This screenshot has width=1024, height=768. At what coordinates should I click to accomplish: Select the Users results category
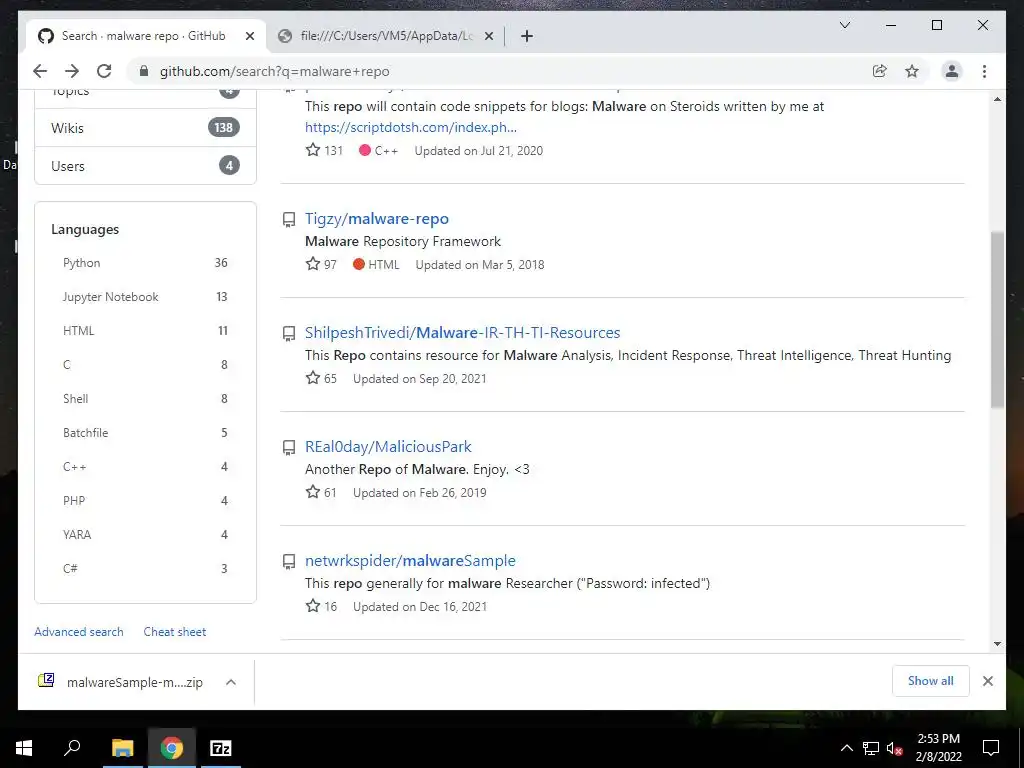145,166
